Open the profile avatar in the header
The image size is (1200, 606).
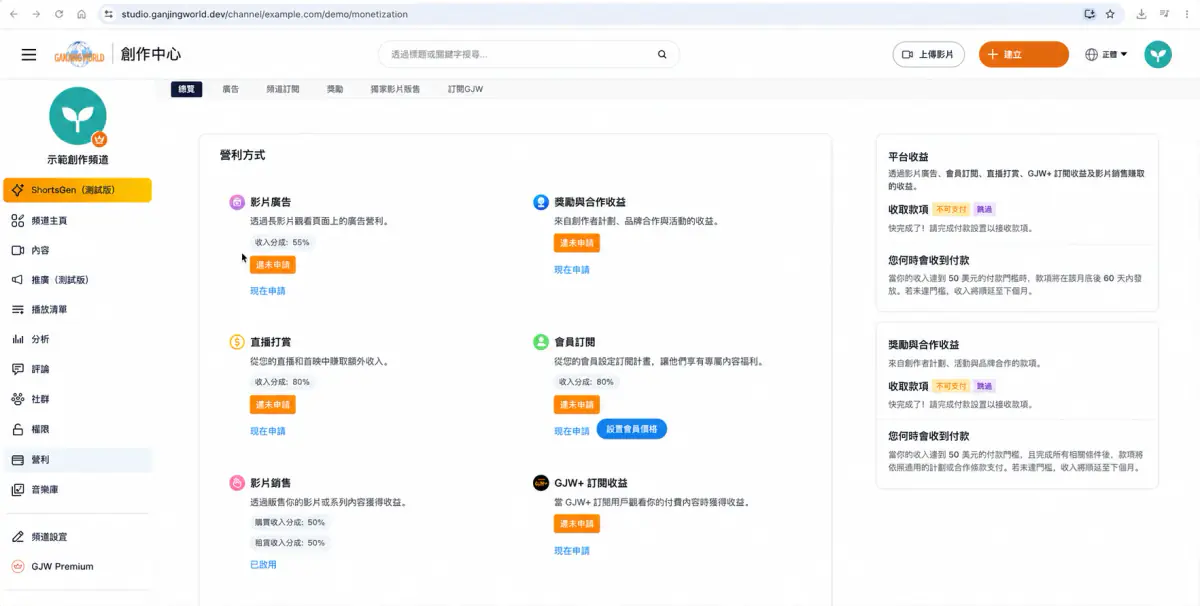[1158, 55]
